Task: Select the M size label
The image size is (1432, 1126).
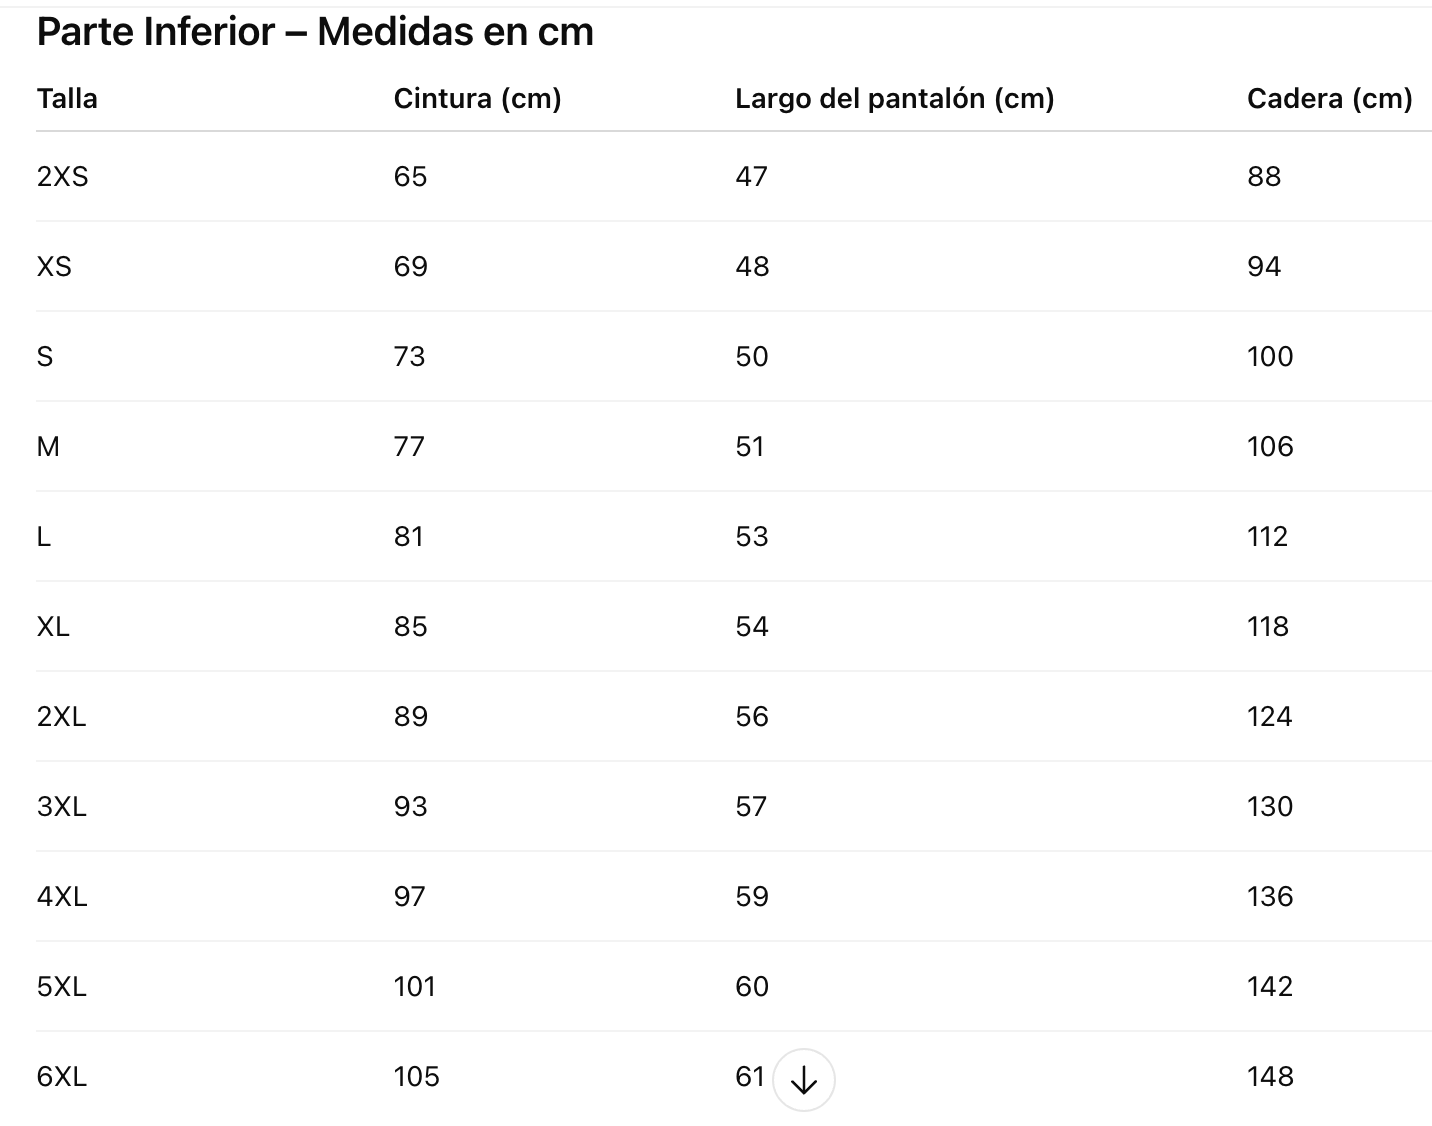Action: coord(48,447)
